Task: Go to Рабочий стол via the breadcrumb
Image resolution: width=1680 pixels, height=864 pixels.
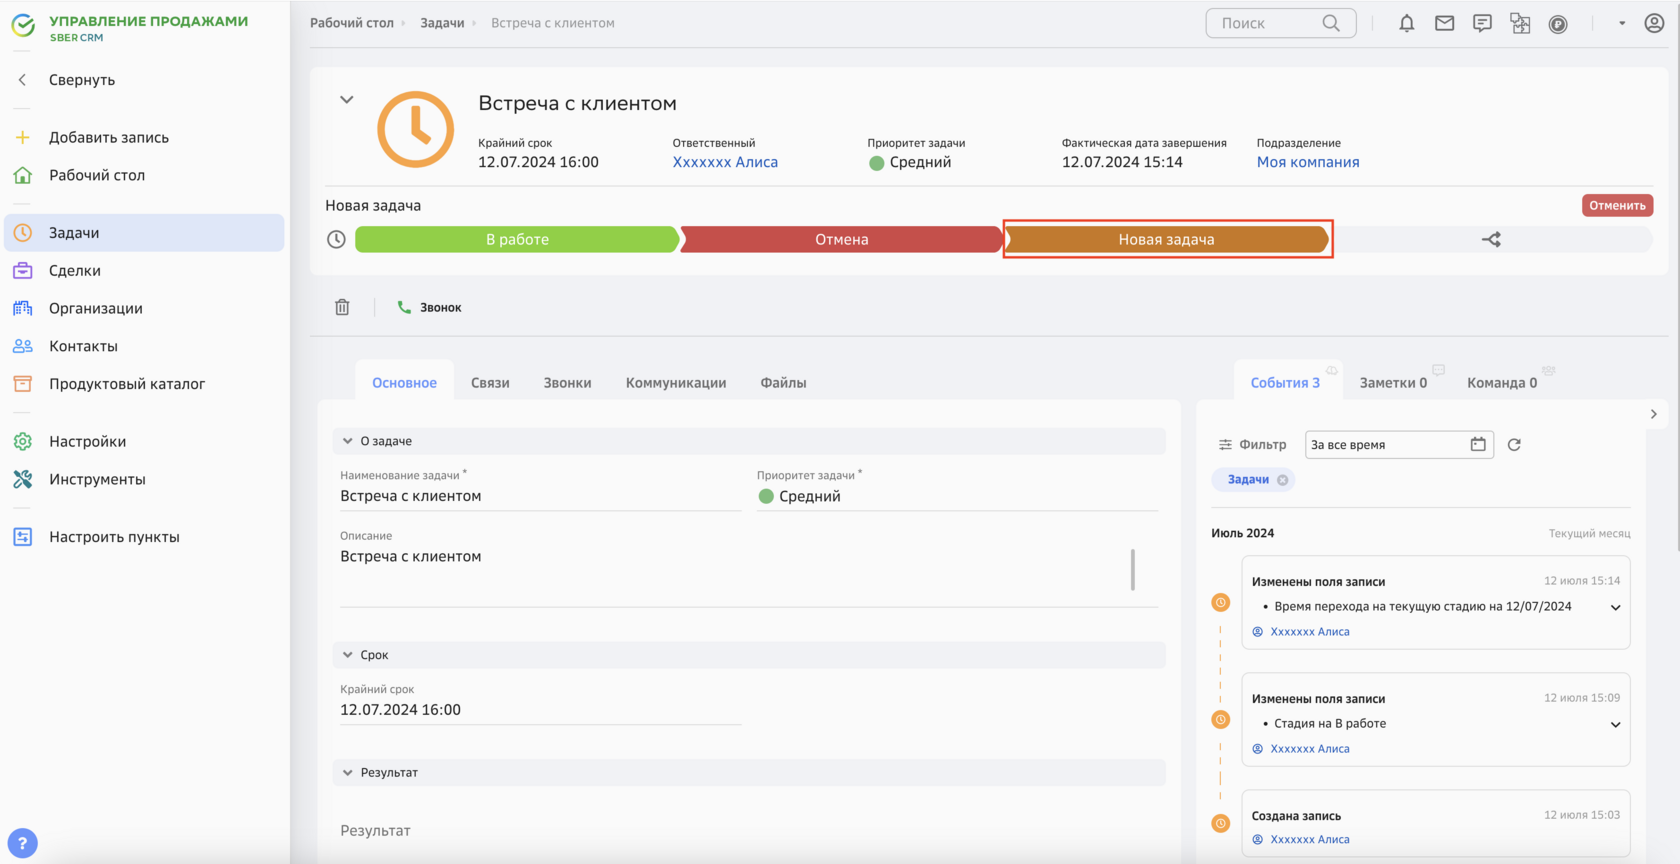Action: click(352, 23)
